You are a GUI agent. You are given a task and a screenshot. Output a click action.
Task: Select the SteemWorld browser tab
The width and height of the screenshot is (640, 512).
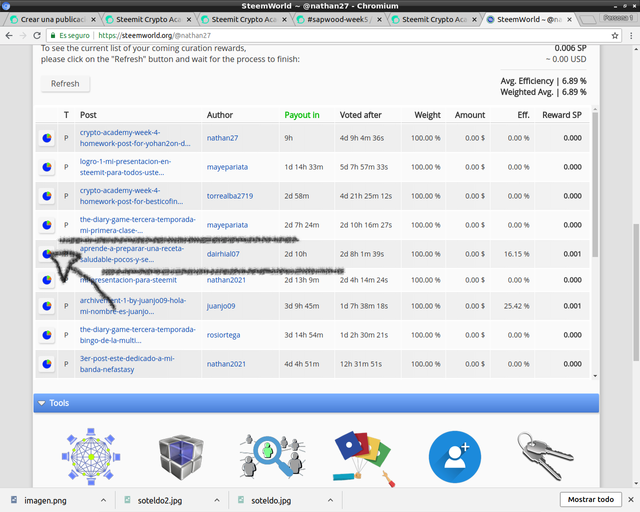coord(529,19)
